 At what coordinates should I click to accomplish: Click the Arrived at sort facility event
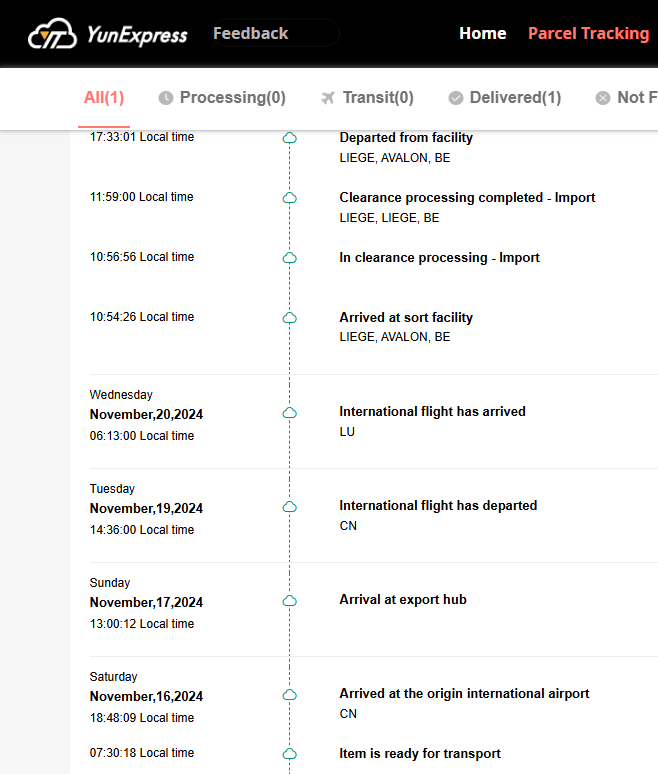(406, 318)
